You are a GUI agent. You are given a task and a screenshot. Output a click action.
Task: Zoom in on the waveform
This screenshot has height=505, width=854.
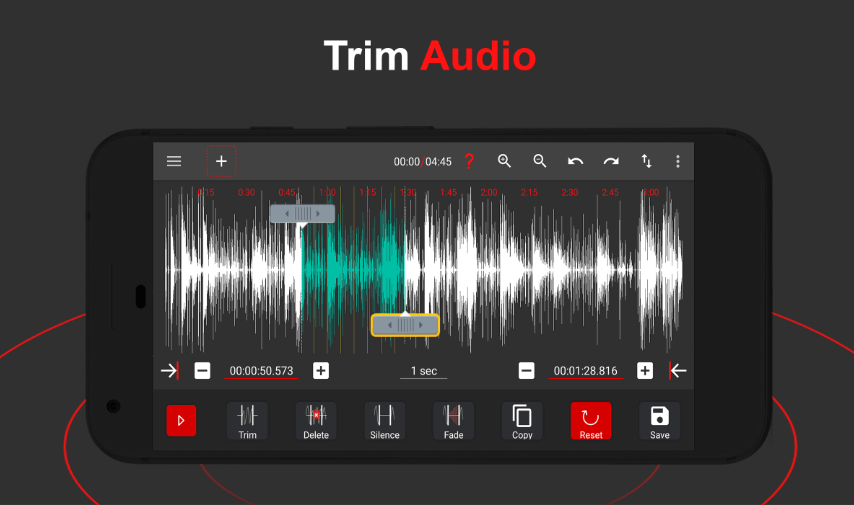504,161
